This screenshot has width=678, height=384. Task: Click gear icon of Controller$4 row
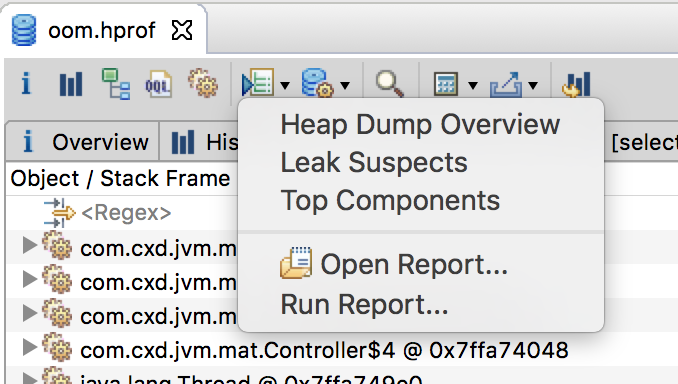pos(57,347)
